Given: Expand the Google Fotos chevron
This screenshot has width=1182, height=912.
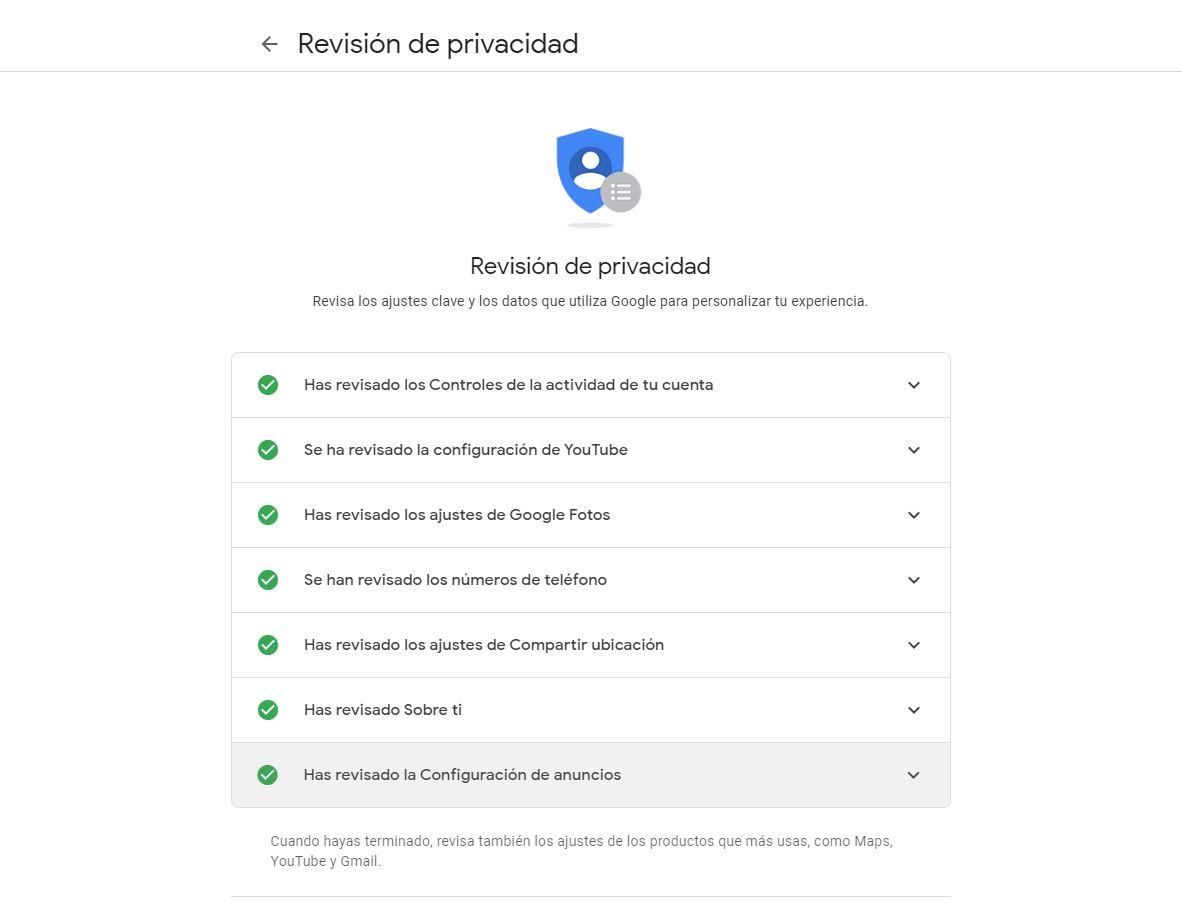Looking at the screenshot, I should click(x=913, y=515).
